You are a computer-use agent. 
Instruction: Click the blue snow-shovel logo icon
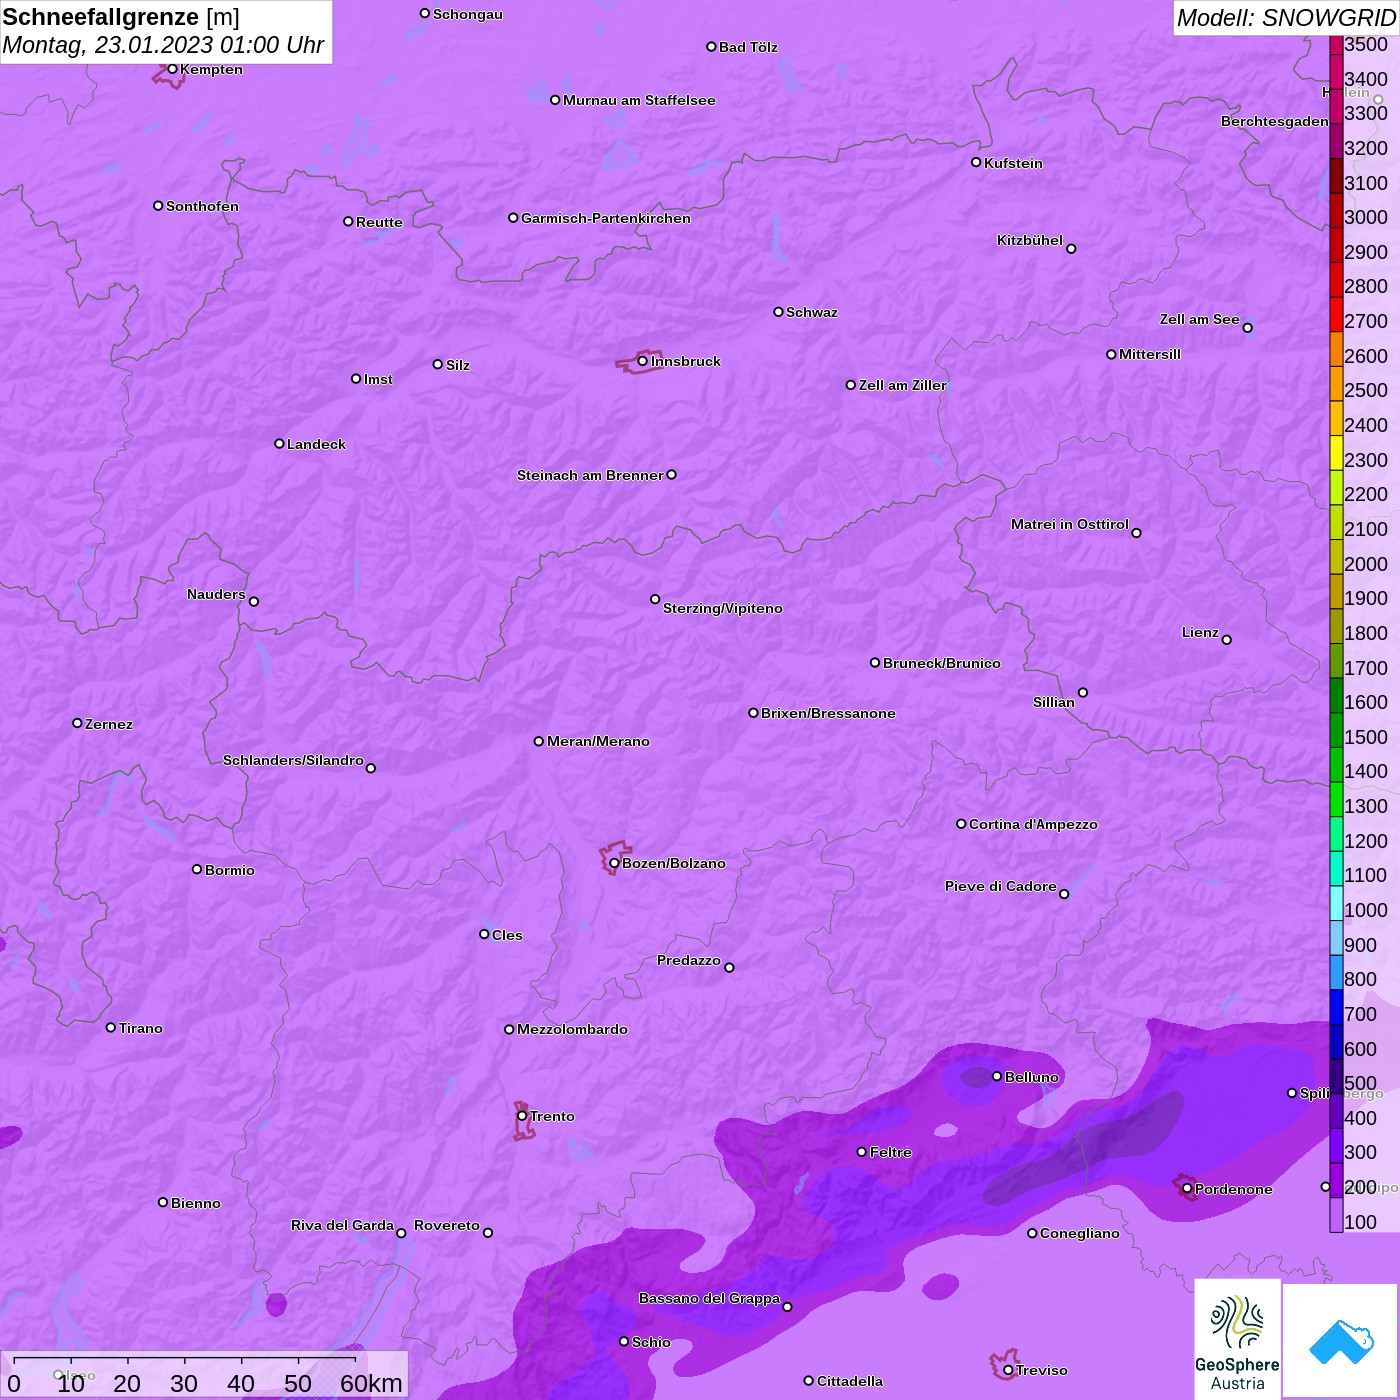click(1341, 1341)
